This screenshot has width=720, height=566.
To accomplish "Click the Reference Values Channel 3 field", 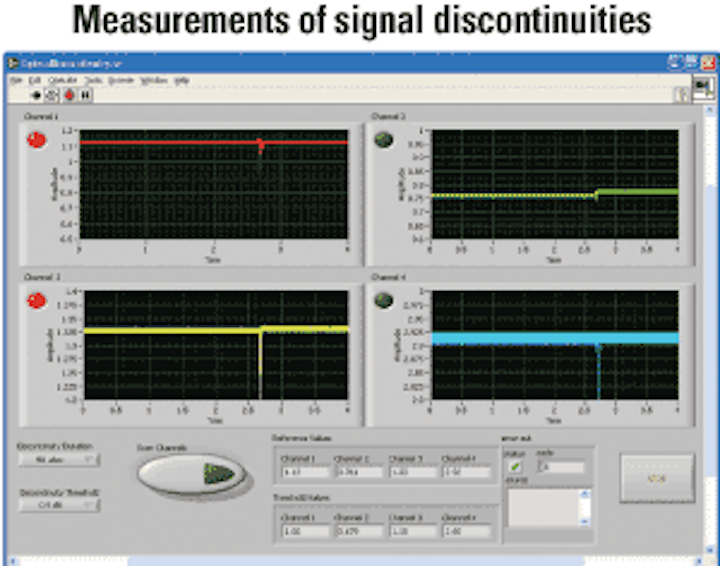I will [413, 471].
